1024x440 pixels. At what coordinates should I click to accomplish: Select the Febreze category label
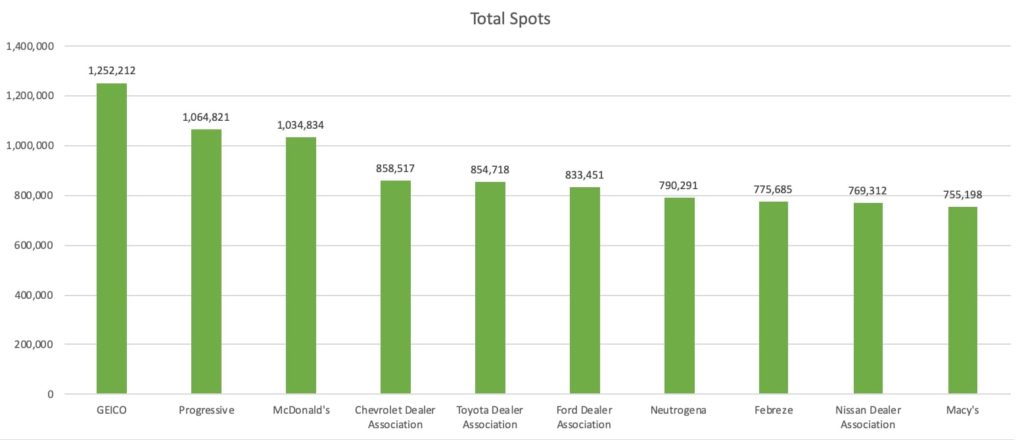pyautogui.click(x=774, y=411)
